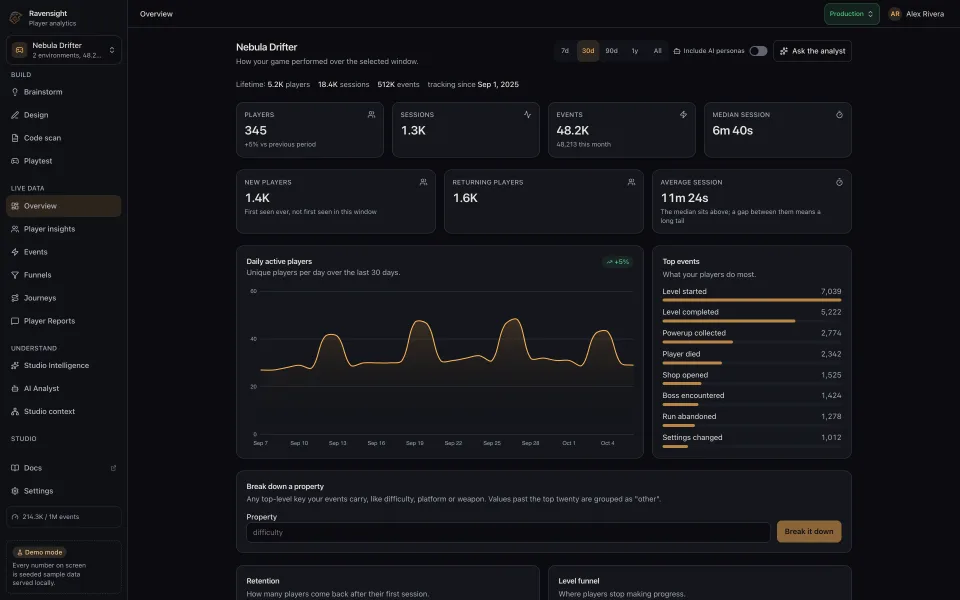Focus the Property input field
This screenshot has width=960, height=600.
[x=508, y=533]
